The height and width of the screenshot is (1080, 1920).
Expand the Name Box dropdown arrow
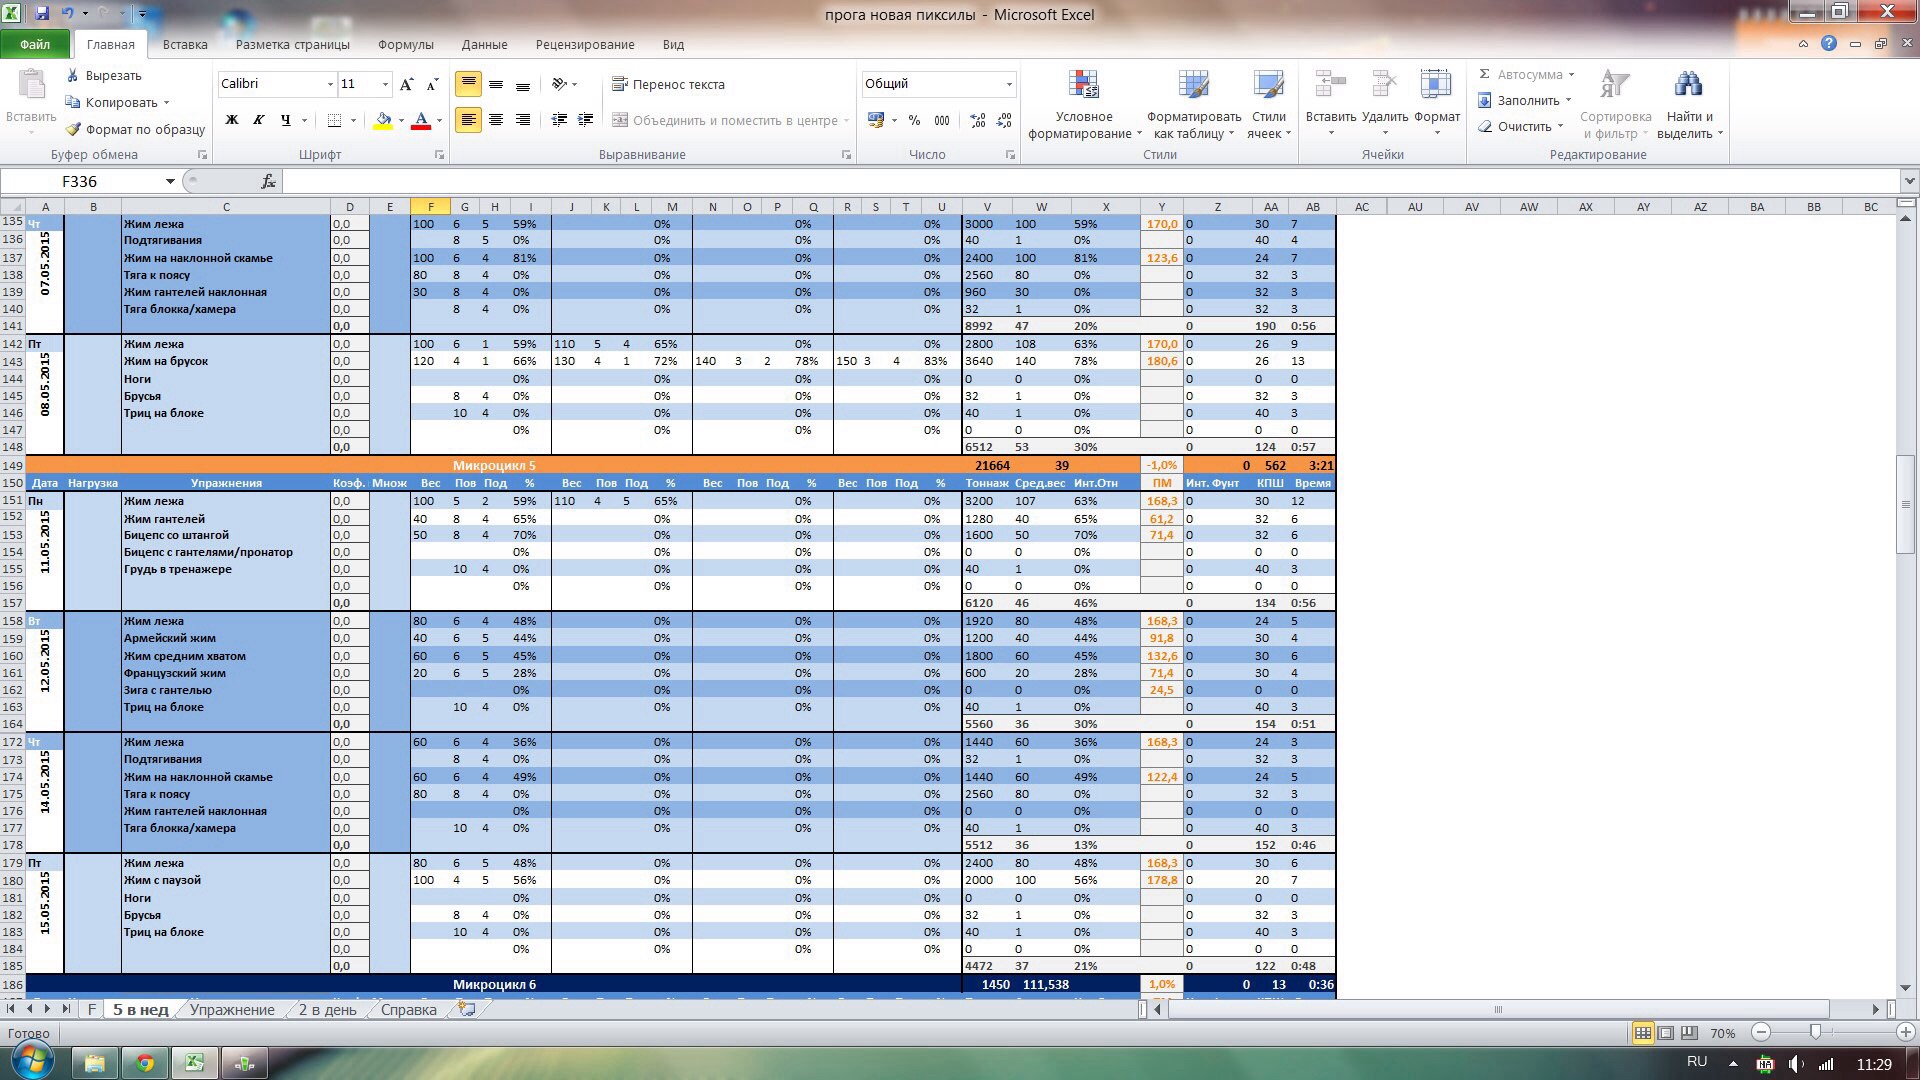coord(170,181)
